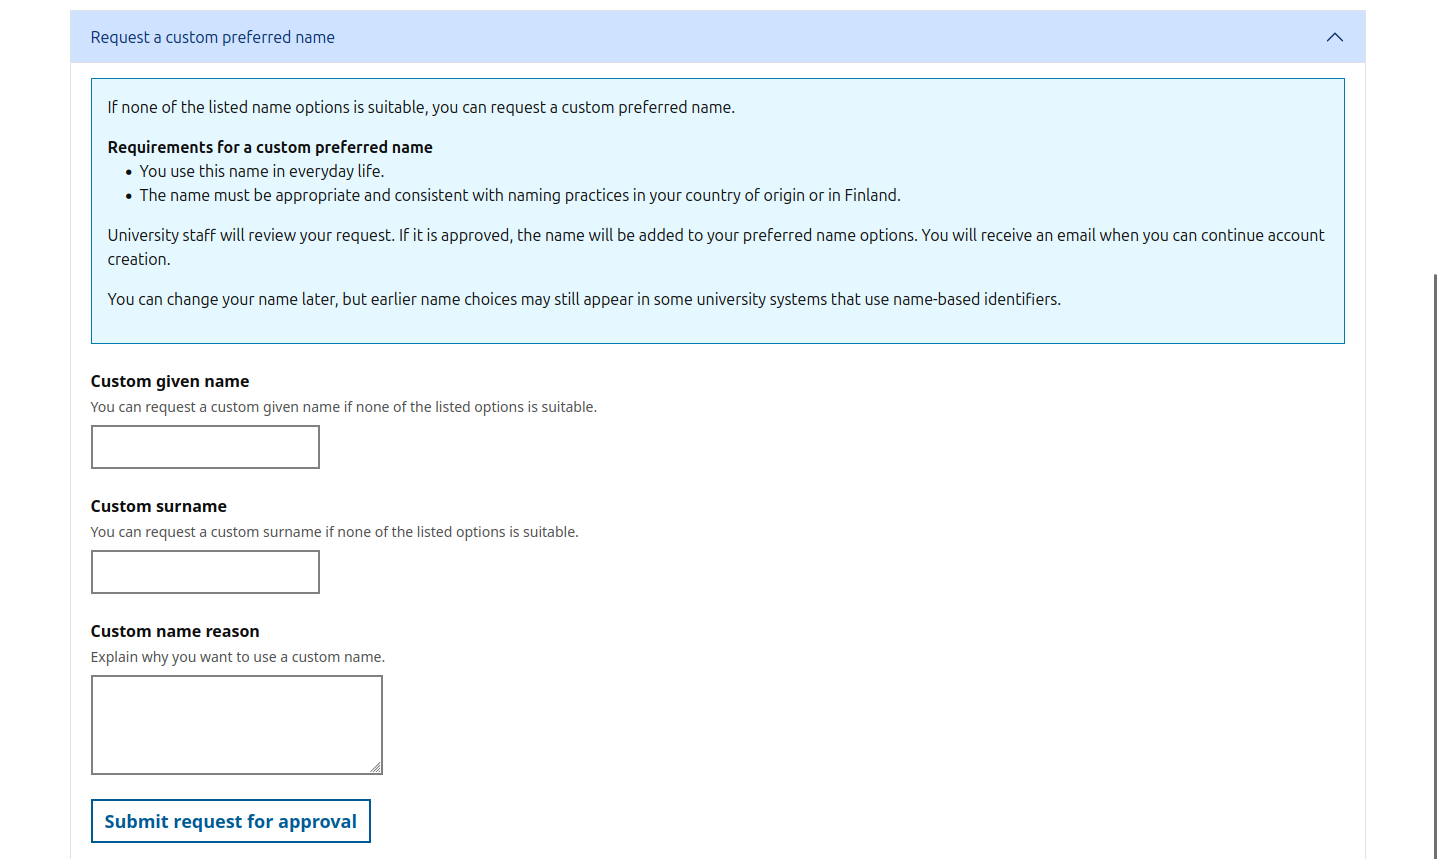Image resolution: width=1437 pixels, height=859 pixels.
Task: Select the Custom name reason text area
Action: coord(236,724)
